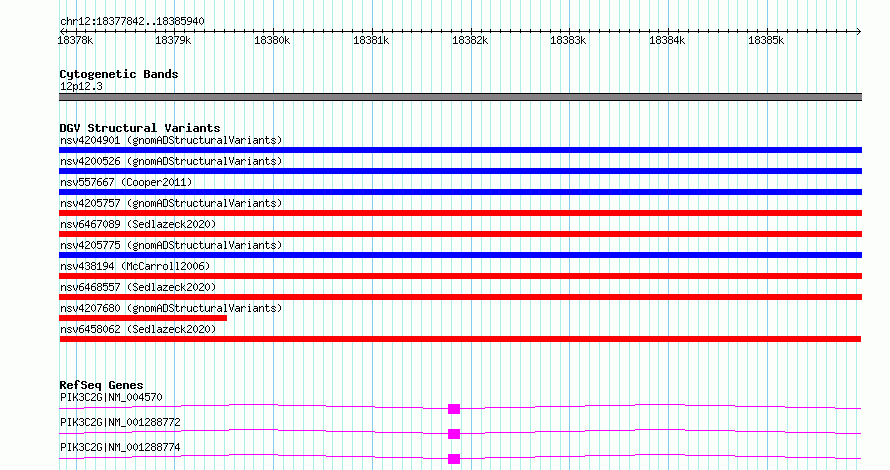The image size is (890, 470).
Task: Click the ruler's right arrowhead
Action: coord(859,31)
